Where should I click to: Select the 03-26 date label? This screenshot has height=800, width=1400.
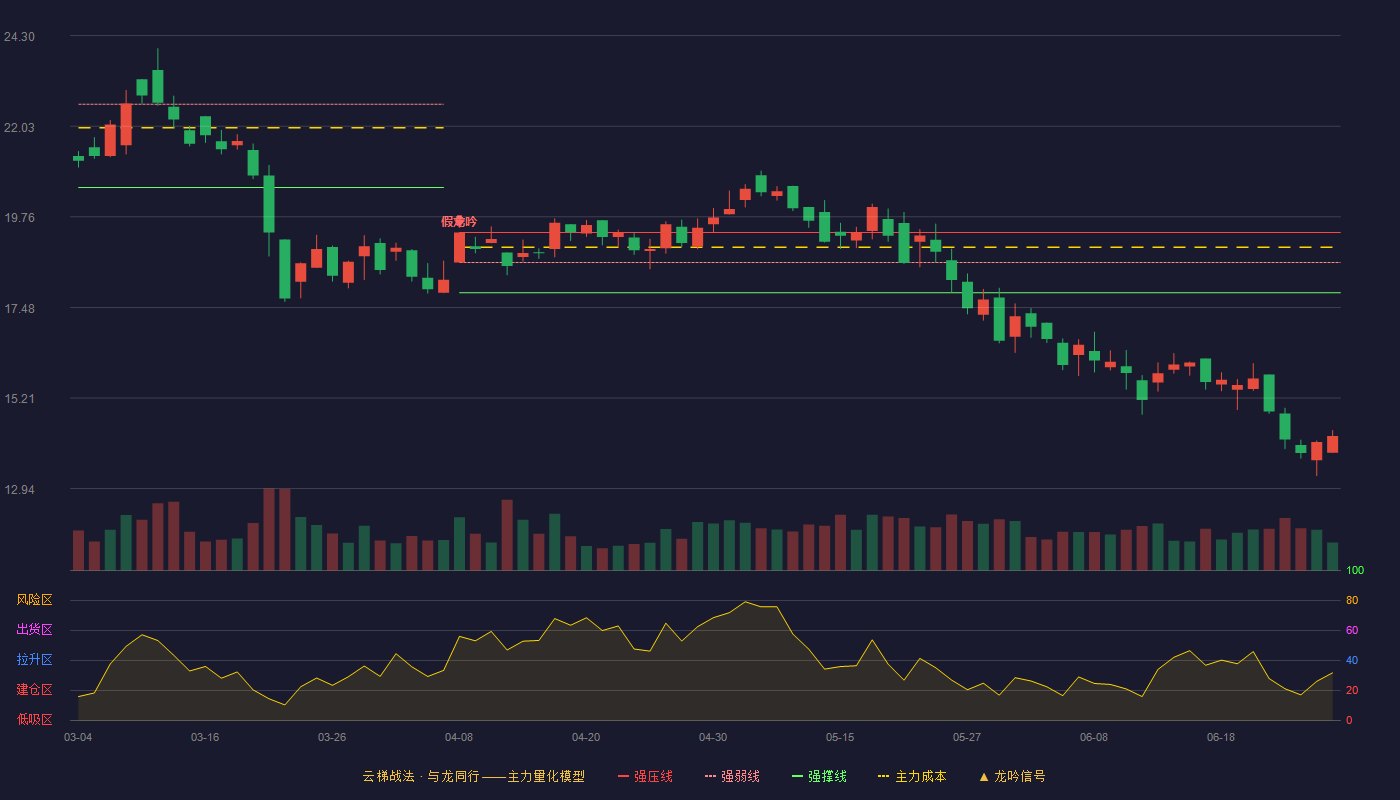[332, 737]
